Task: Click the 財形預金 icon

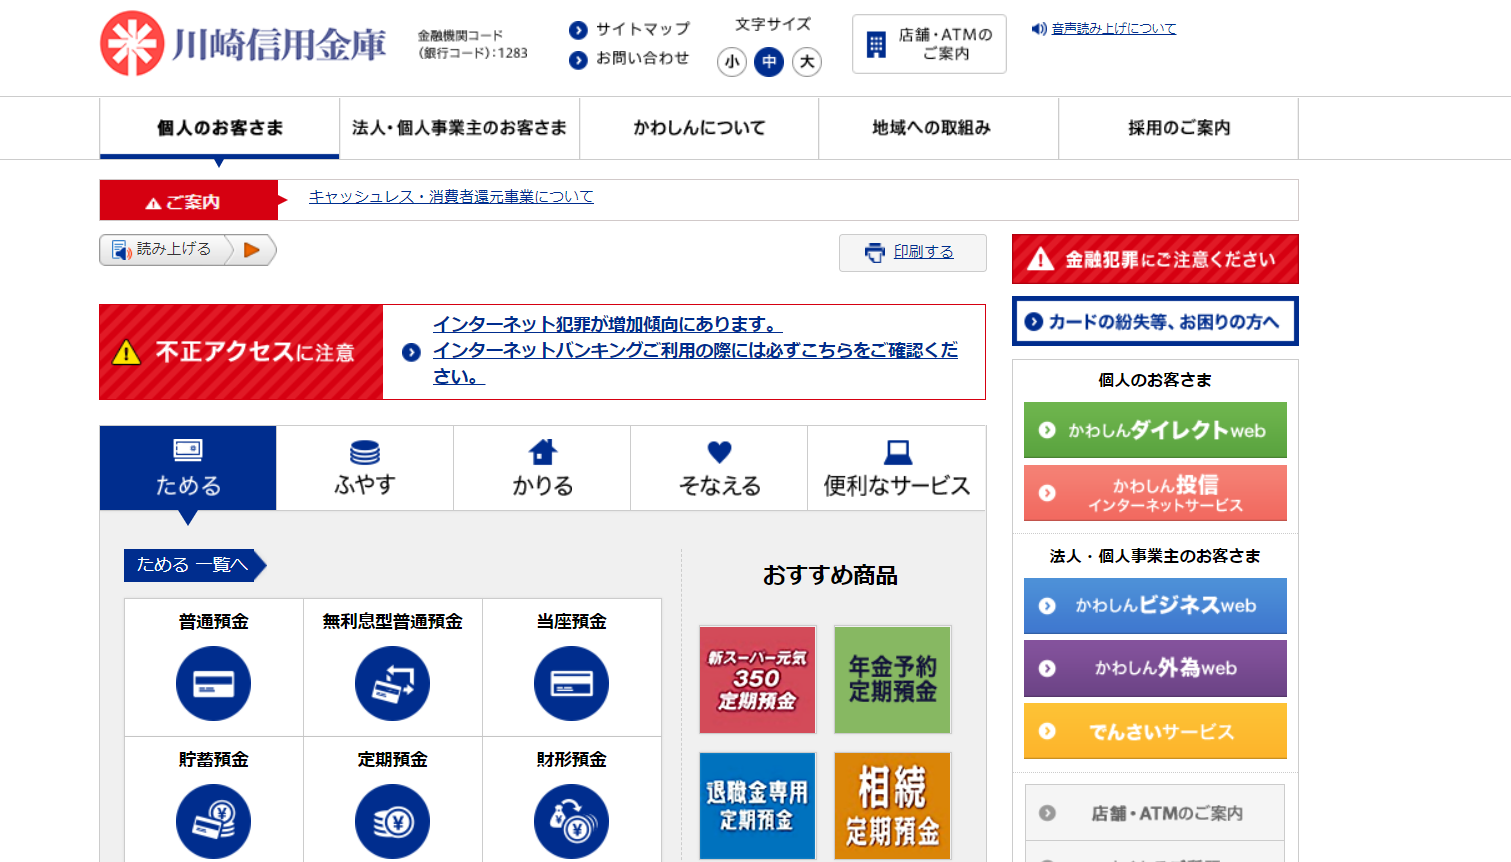Action: coord(571,821)
